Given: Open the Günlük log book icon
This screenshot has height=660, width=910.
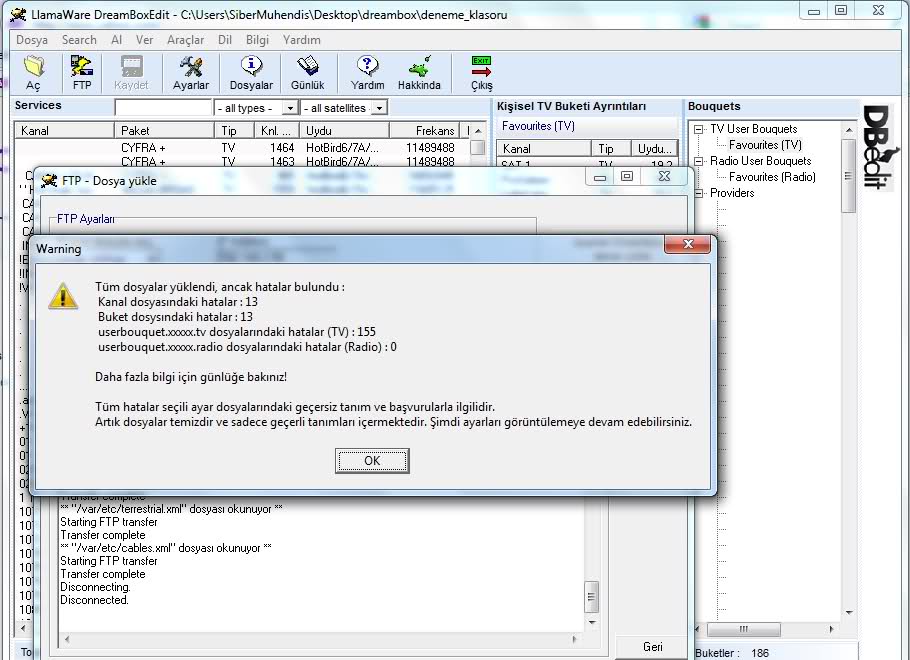Looking at the screenshot, I should coord(307,66).
